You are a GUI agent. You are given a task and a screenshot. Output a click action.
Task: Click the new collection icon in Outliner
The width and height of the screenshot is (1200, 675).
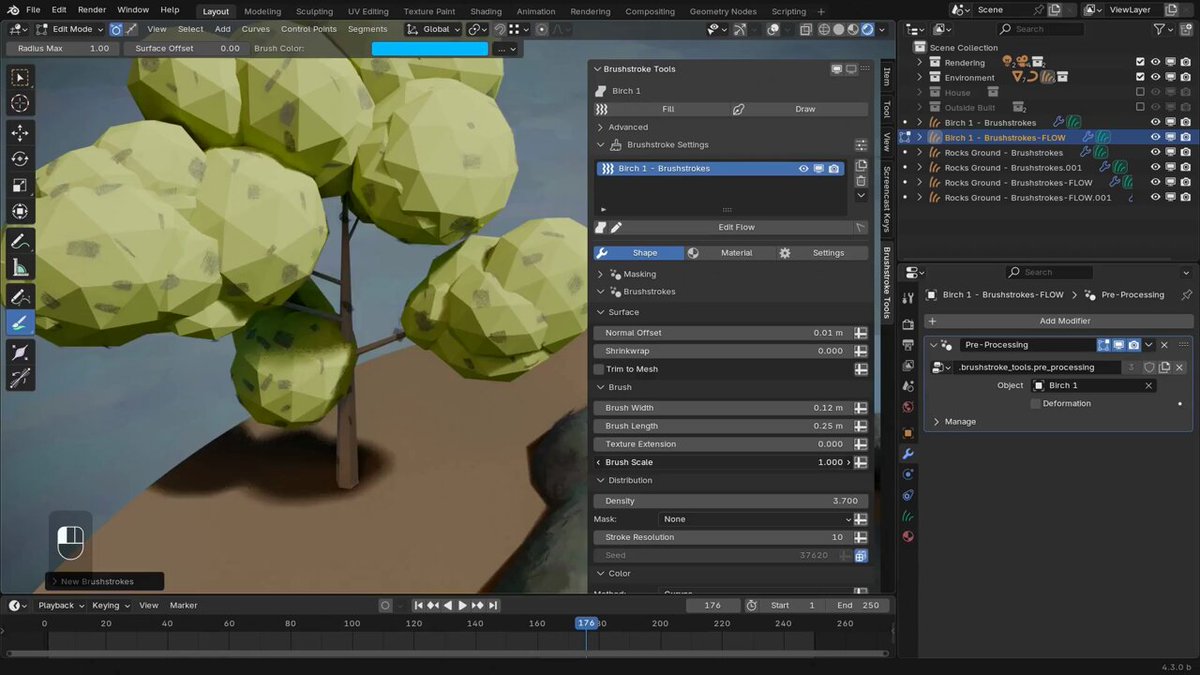click(x=1186, y=30)
